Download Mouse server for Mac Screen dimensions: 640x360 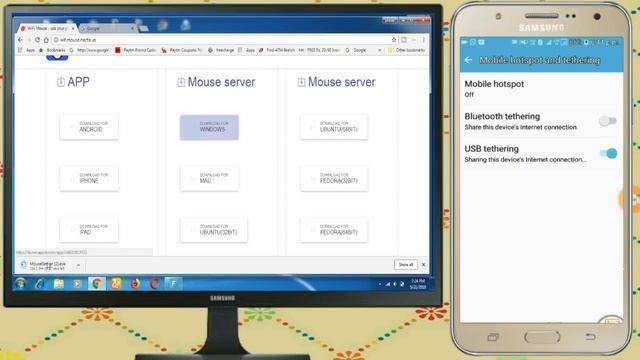(x=209, y=178)
